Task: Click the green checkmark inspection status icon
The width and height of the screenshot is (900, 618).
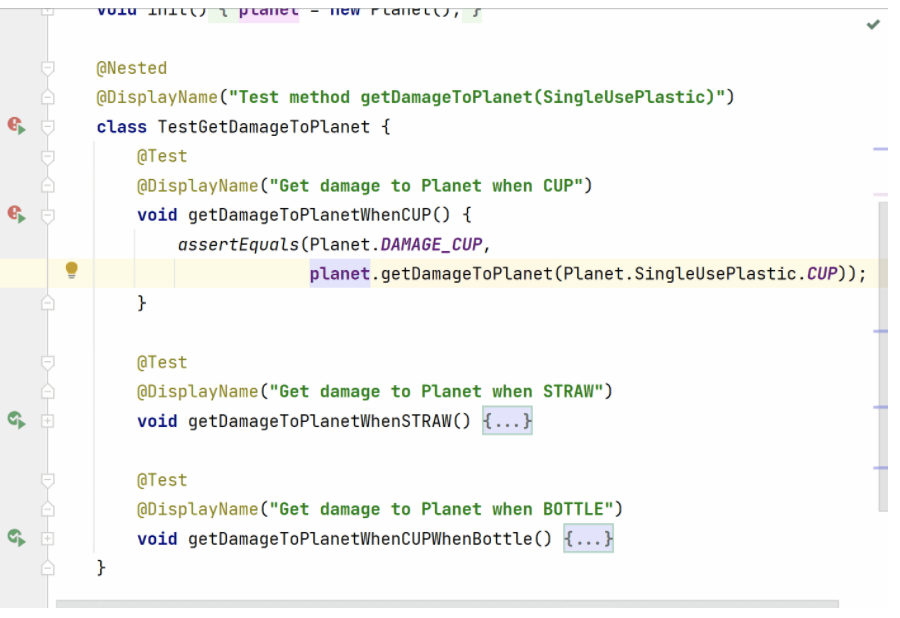Action: 873,25
